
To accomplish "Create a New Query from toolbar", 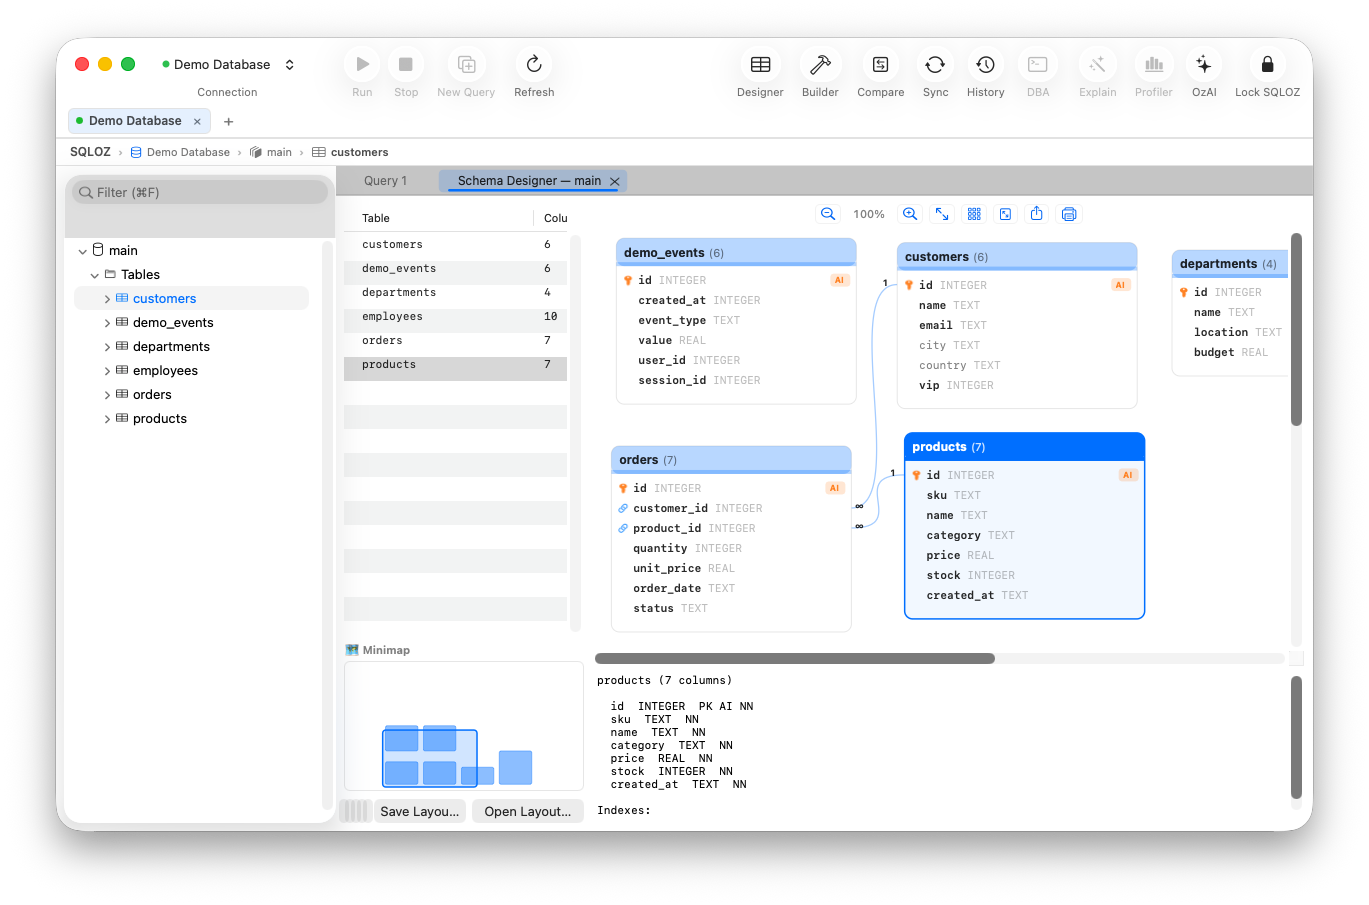I will click(466, 65).
